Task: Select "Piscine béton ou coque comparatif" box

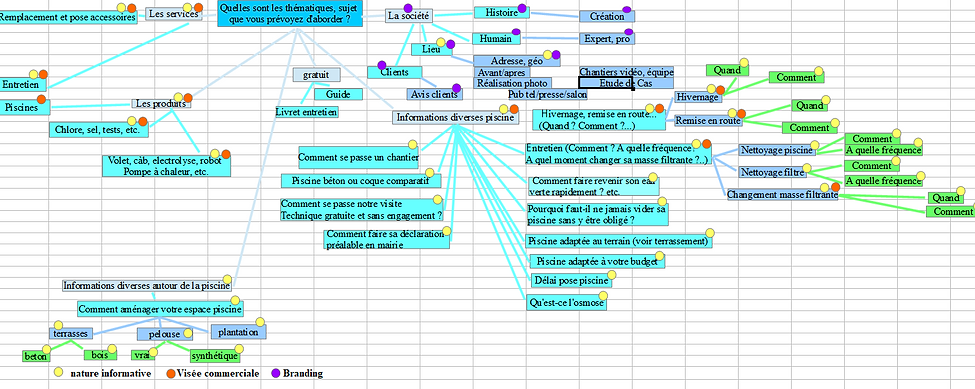Action: click(x=361, y=181)
